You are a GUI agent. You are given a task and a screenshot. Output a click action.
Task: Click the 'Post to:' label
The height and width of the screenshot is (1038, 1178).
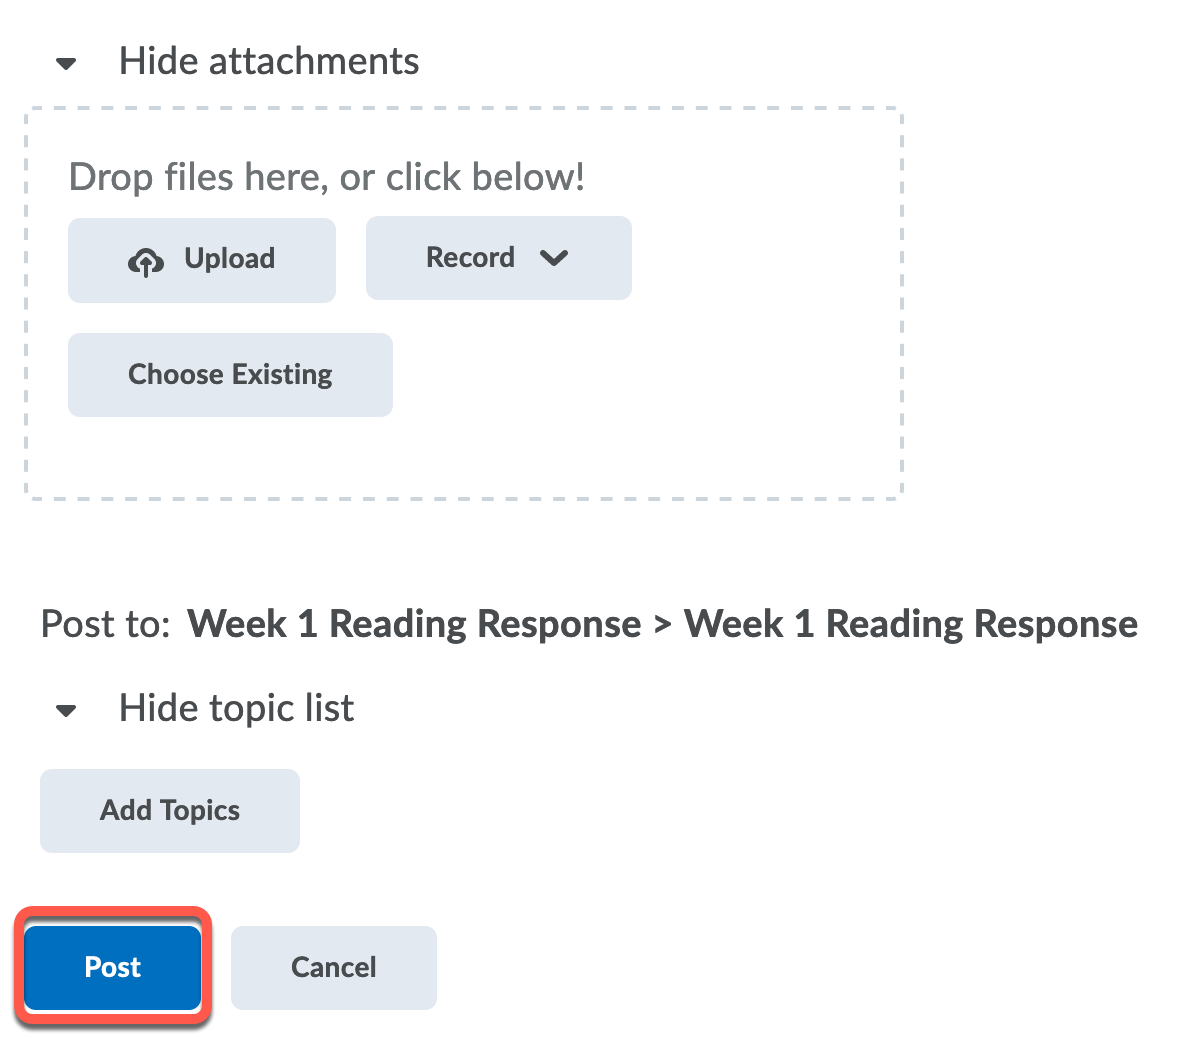pos(106,624)
